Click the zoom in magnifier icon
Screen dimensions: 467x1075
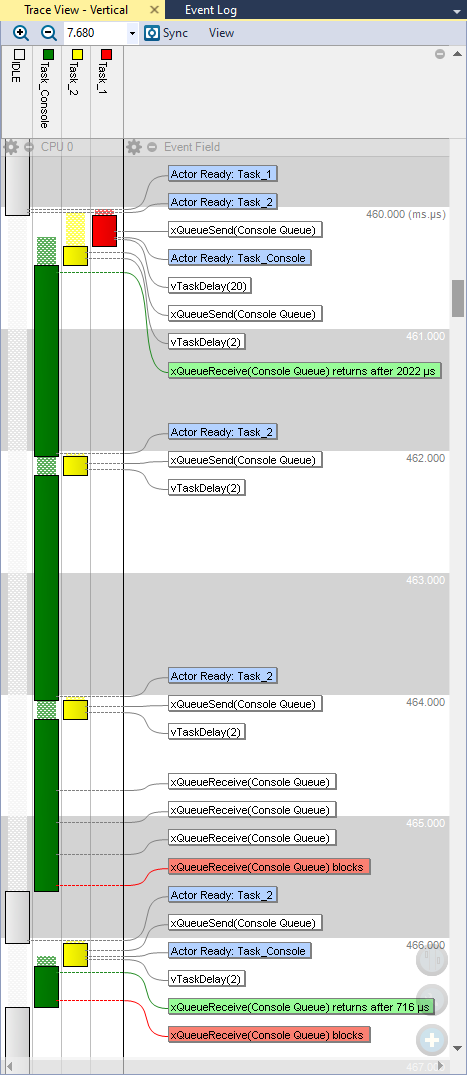pyautogui.click(x=21, y=33)
